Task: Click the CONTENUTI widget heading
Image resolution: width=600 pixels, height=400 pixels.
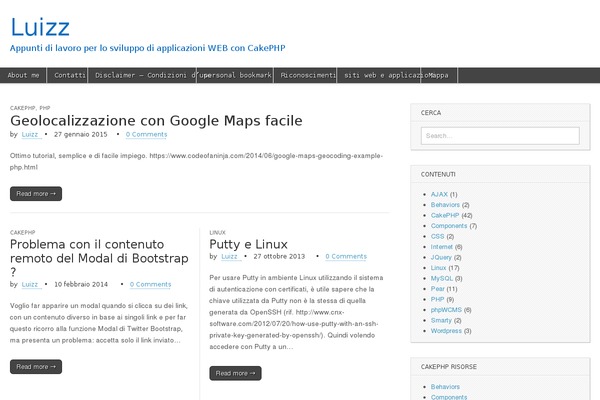Action: pos(438,175)
